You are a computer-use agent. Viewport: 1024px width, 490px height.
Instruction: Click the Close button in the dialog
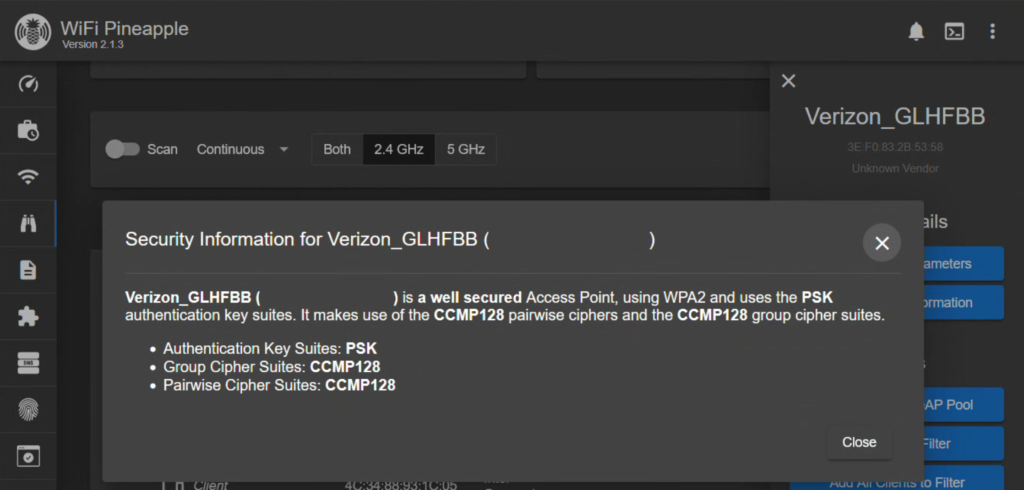click(x=859, y=442)
